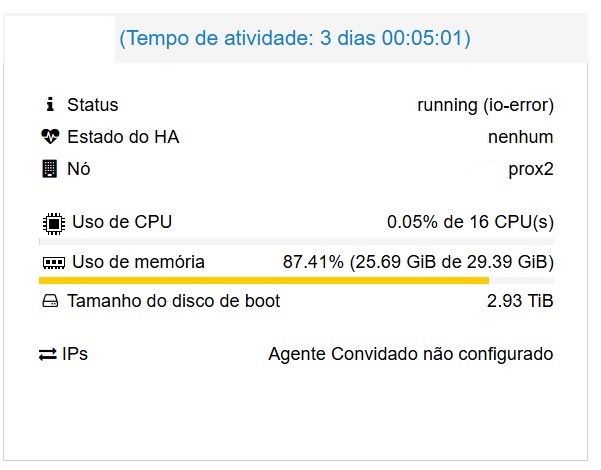Click the '2.93 TiB' disk size value
The width and height of the screenshot is (601, 470).
tap(520, 301)
